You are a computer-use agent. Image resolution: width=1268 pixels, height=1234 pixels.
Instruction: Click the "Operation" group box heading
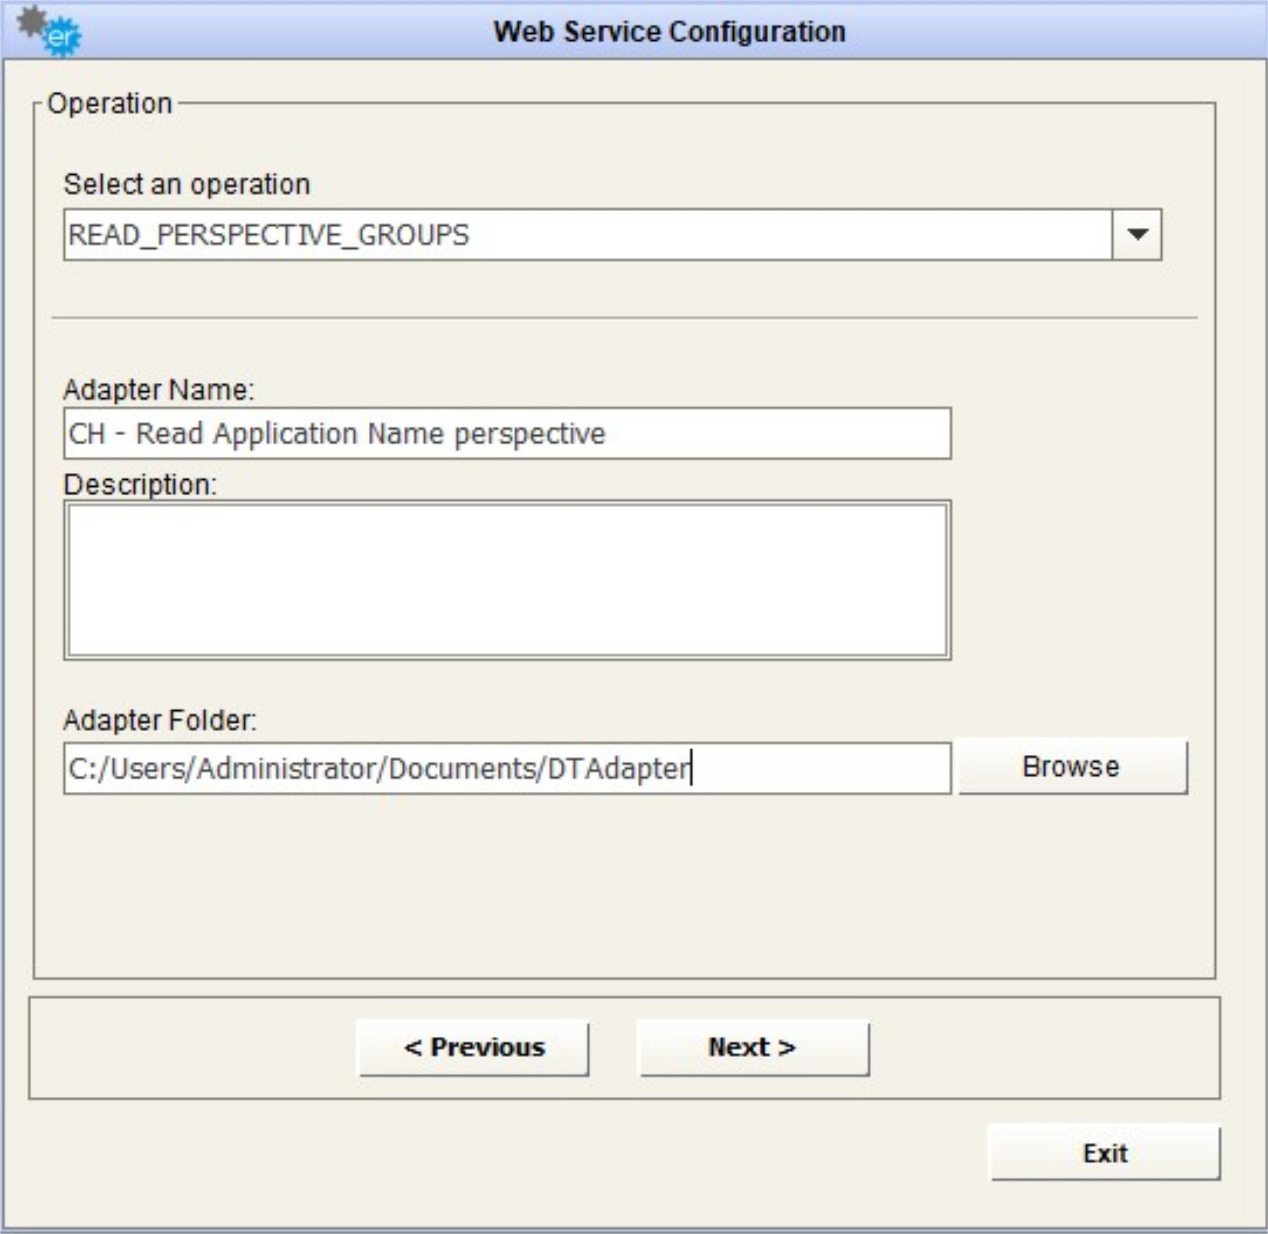click(110, 103)
